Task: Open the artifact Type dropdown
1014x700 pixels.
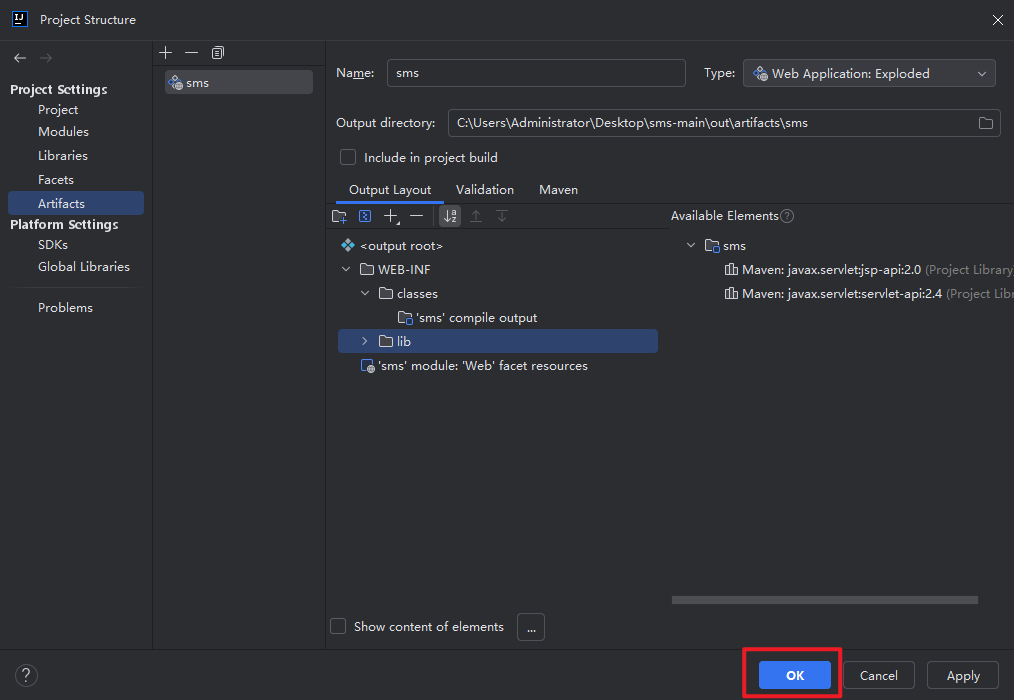Action: pyautogui.click(x=871, y=73)
